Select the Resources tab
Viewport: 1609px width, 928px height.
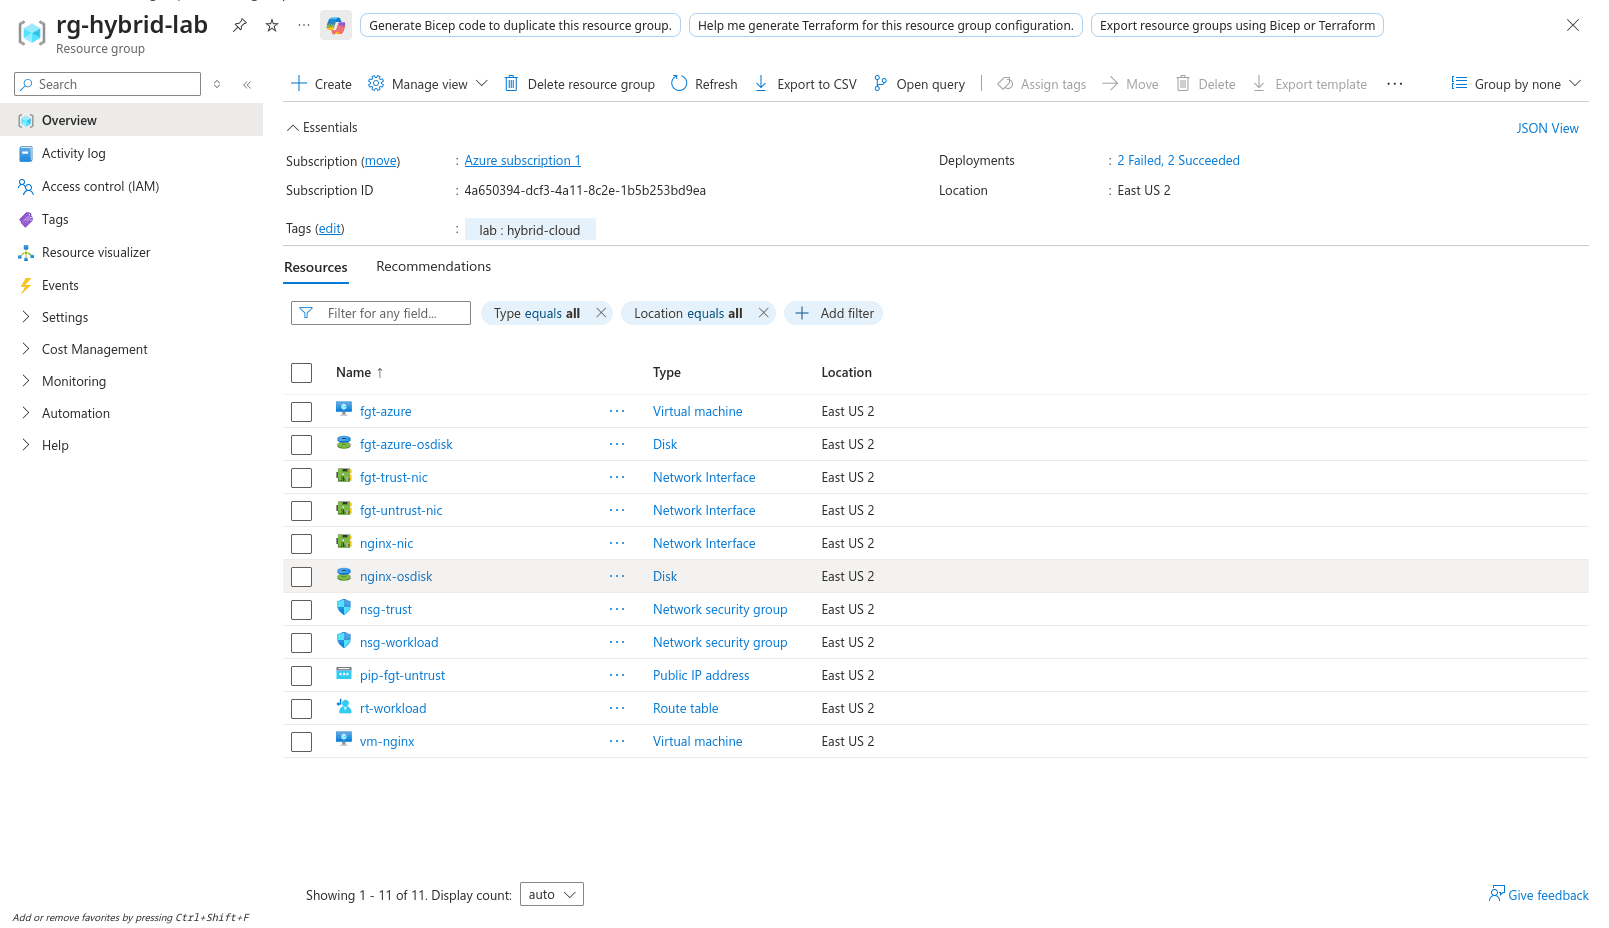[316, 267]
